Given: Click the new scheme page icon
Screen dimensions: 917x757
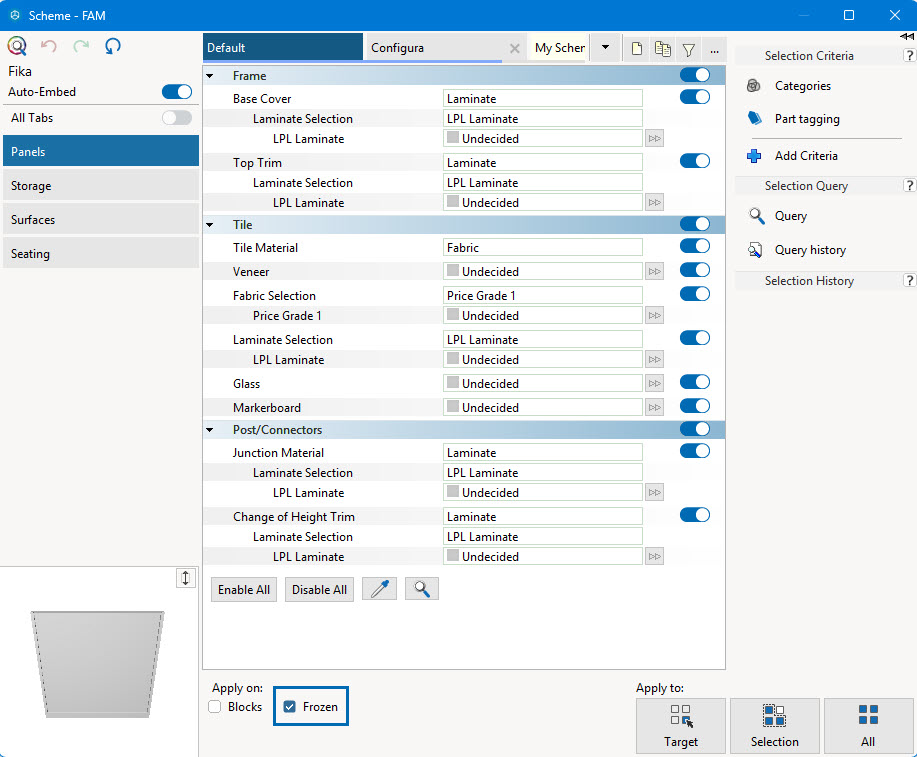Looking at the screenshot, I should point(637,49).
